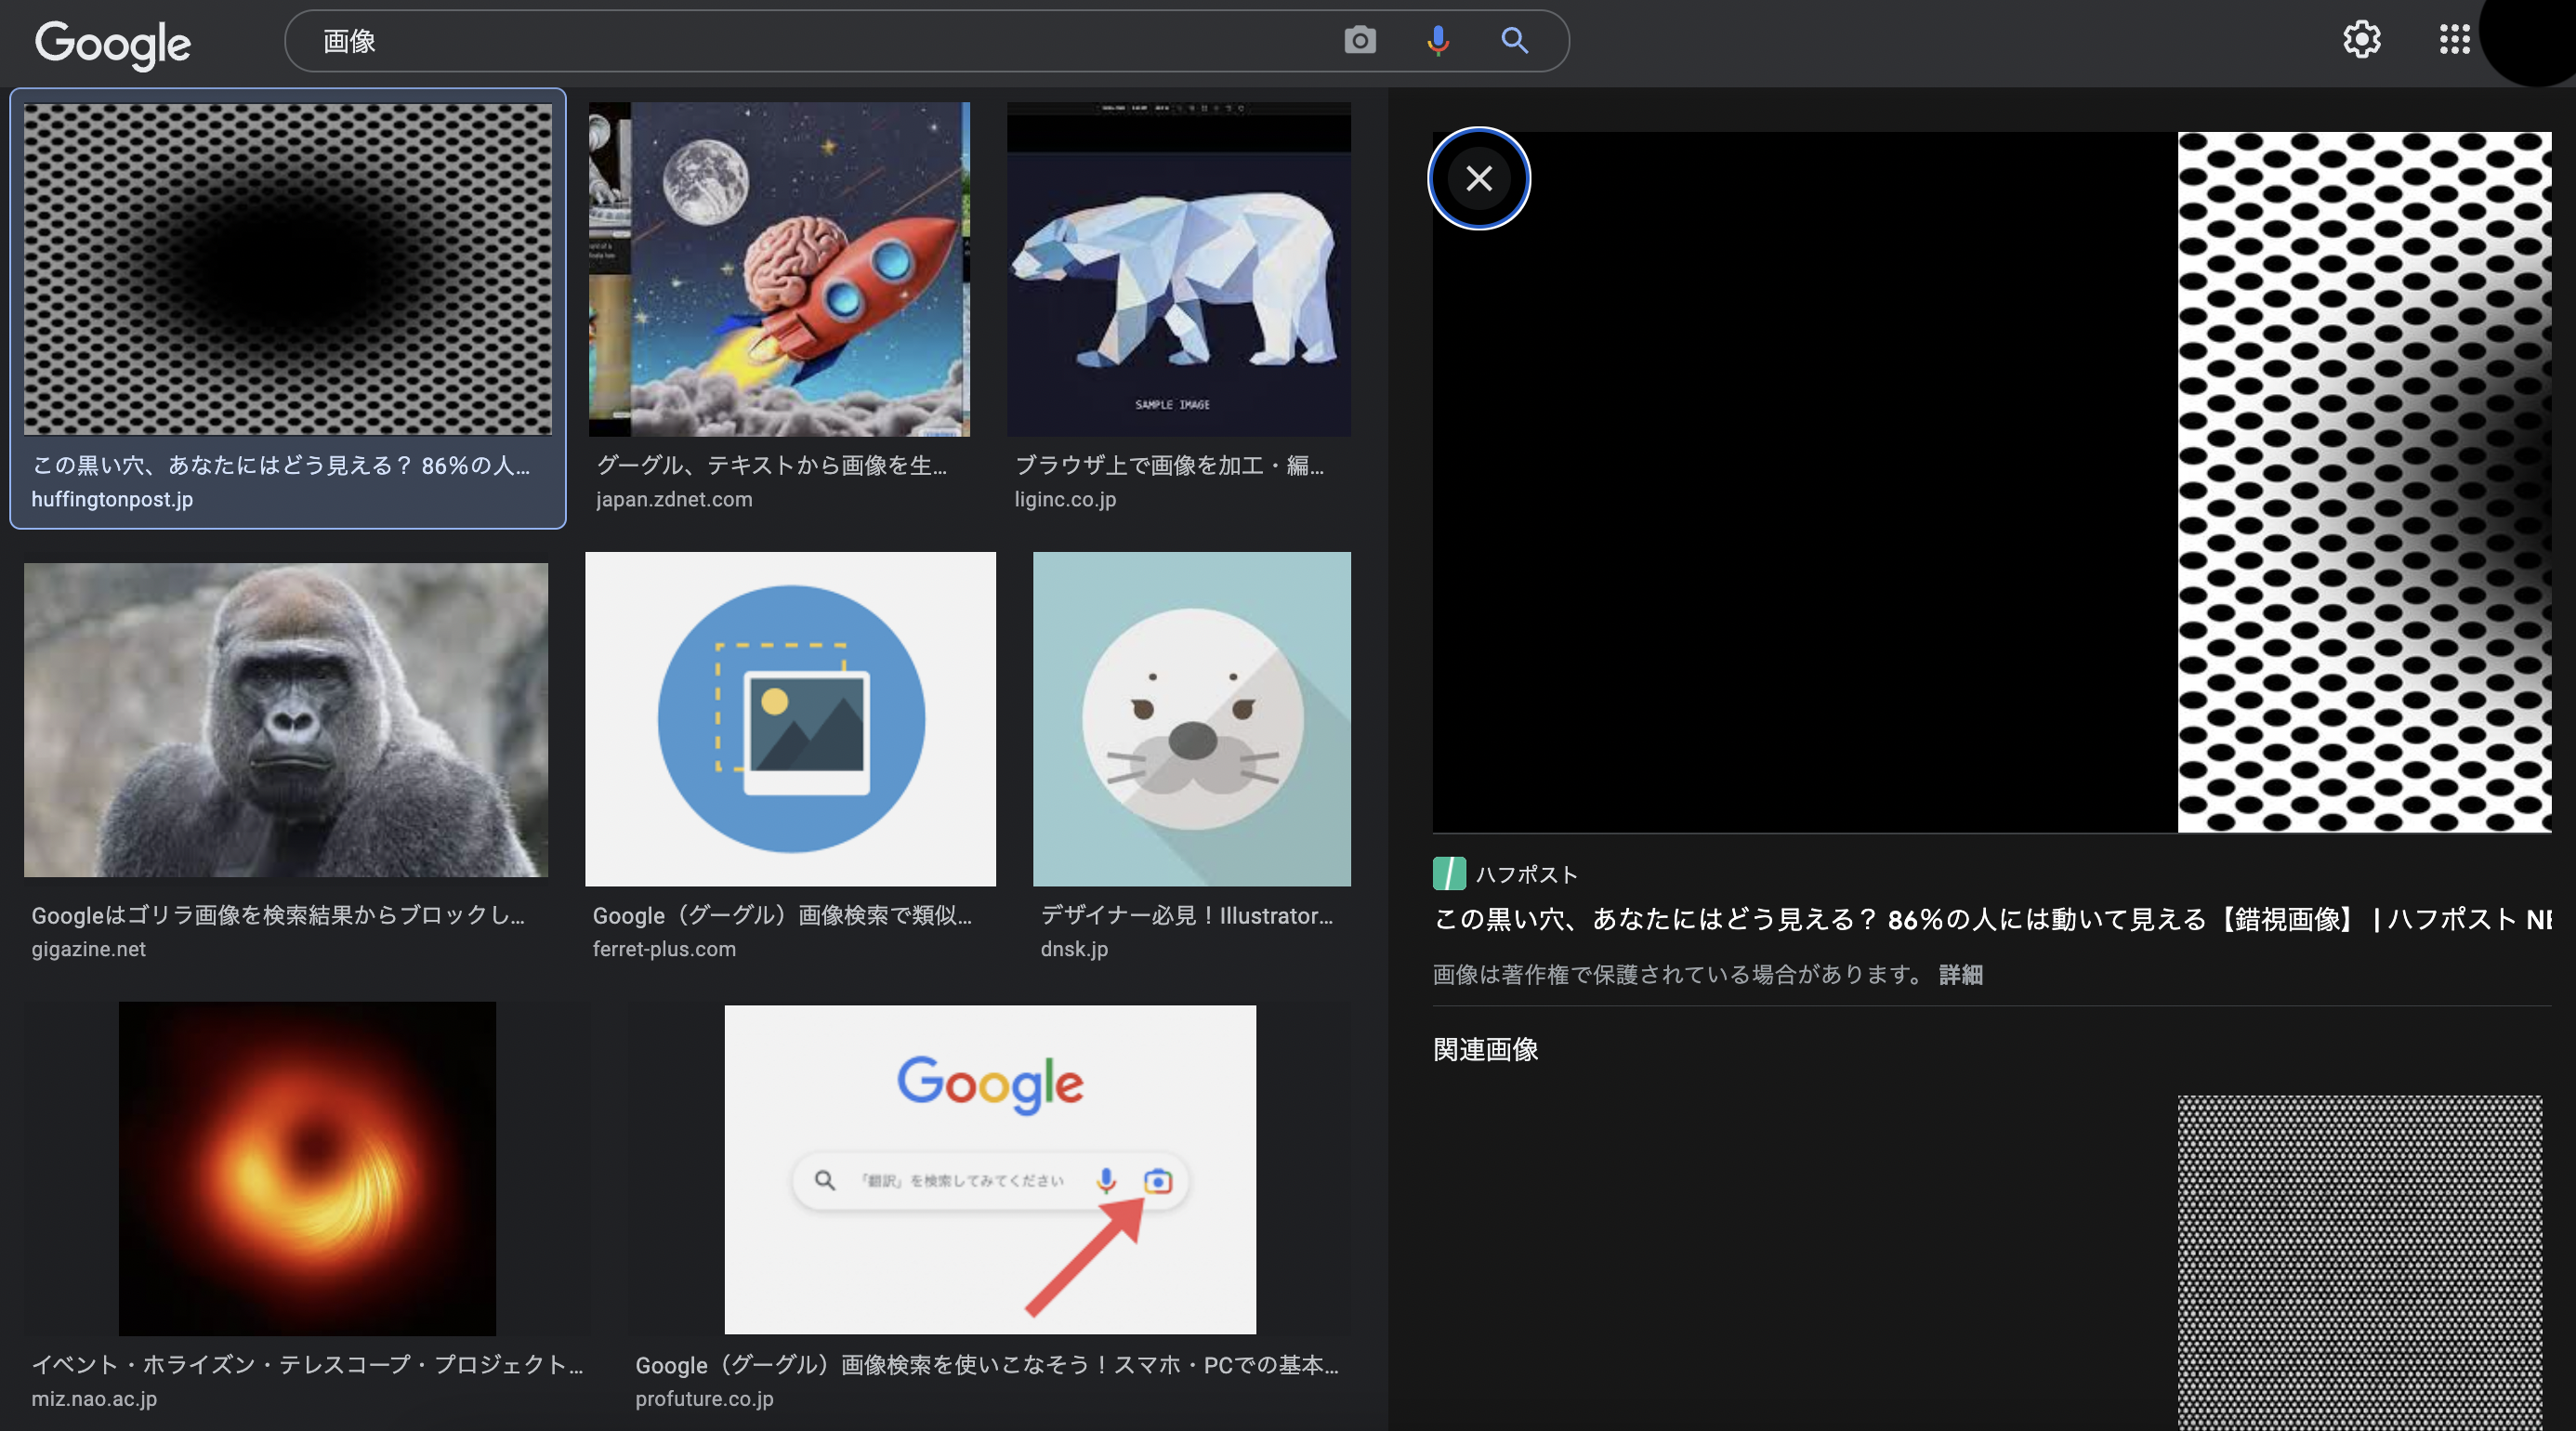The width and height of the screenshot is (2576, 1431).
Task: Close the image preview panel
Action: [1478, 179]
